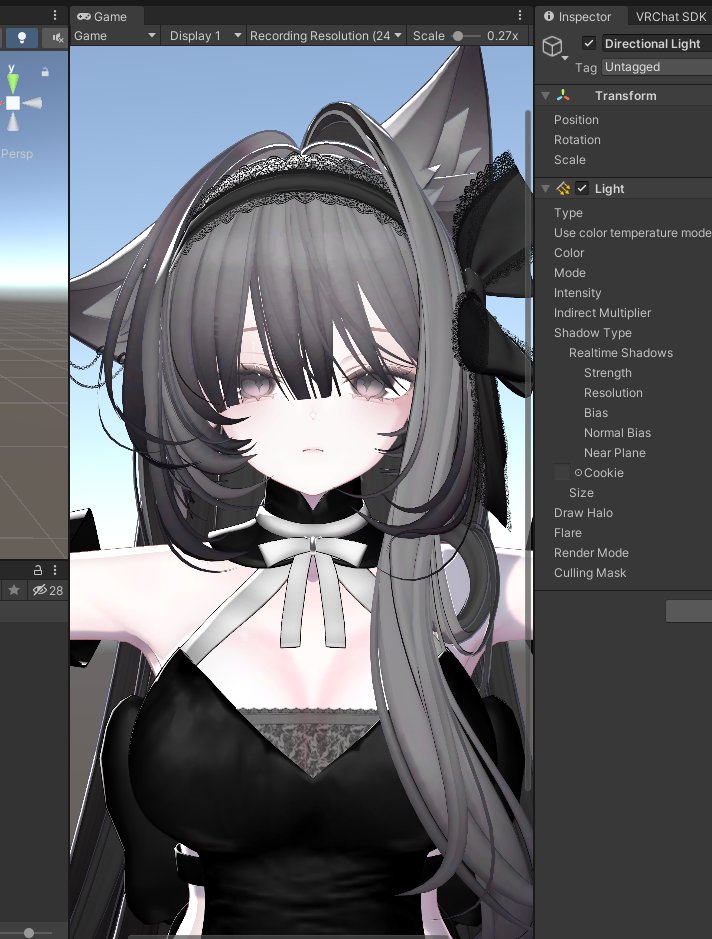Toggle hidden items eye icon showing 28
712x939 pixels.
(x=48, y=590)
